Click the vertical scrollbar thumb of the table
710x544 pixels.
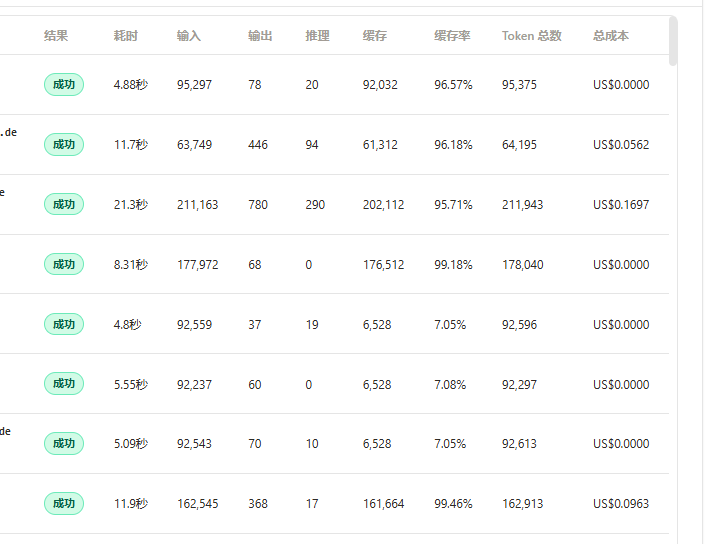point(673,41)
